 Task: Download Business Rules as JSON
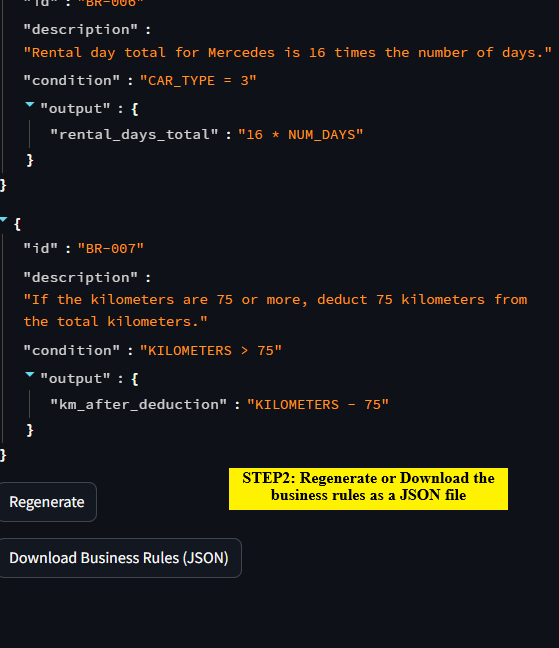(x=120, y=557)
